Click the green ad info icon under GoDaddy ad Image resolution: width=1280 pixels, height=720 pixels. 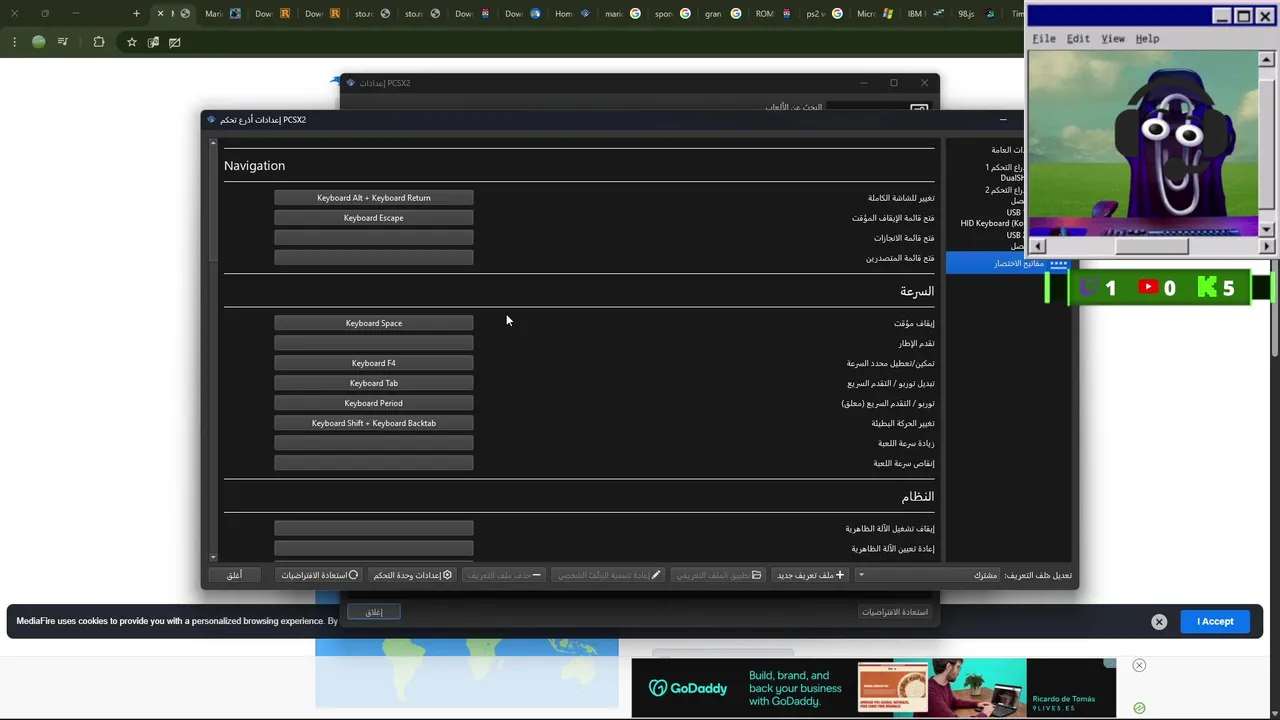tap(1139, 708)
